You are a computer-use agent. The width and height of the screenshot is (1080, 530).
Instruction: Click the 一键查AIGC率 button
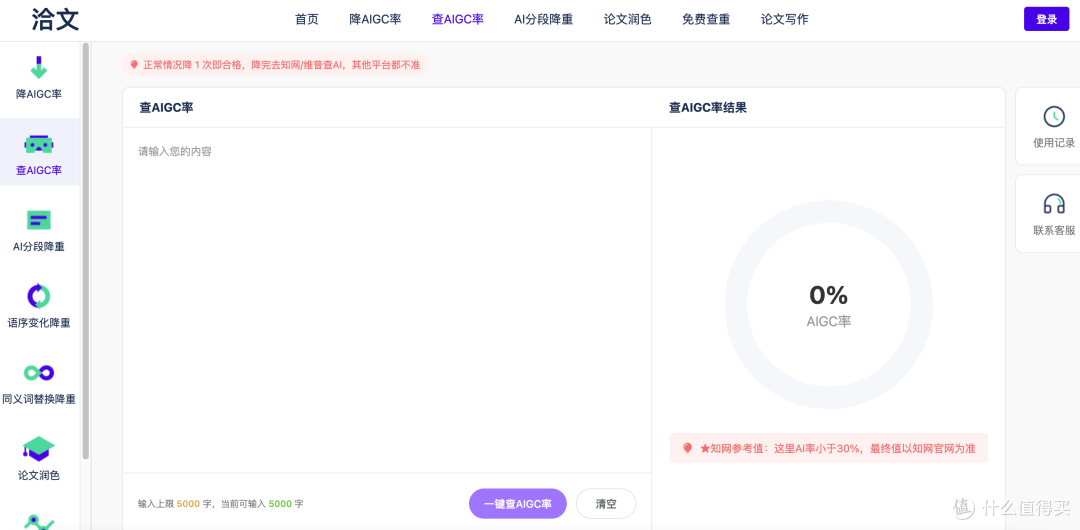518,504
